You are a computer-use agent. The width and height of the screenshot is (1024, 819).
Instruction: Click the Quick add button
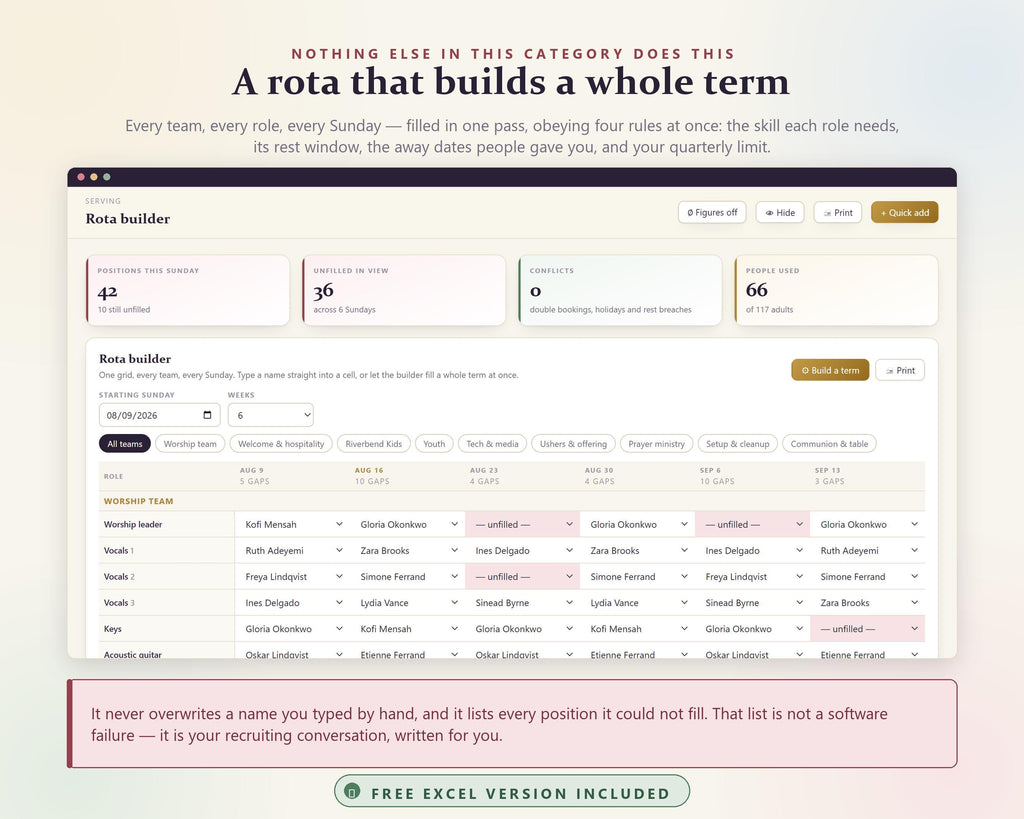[904, 212]
